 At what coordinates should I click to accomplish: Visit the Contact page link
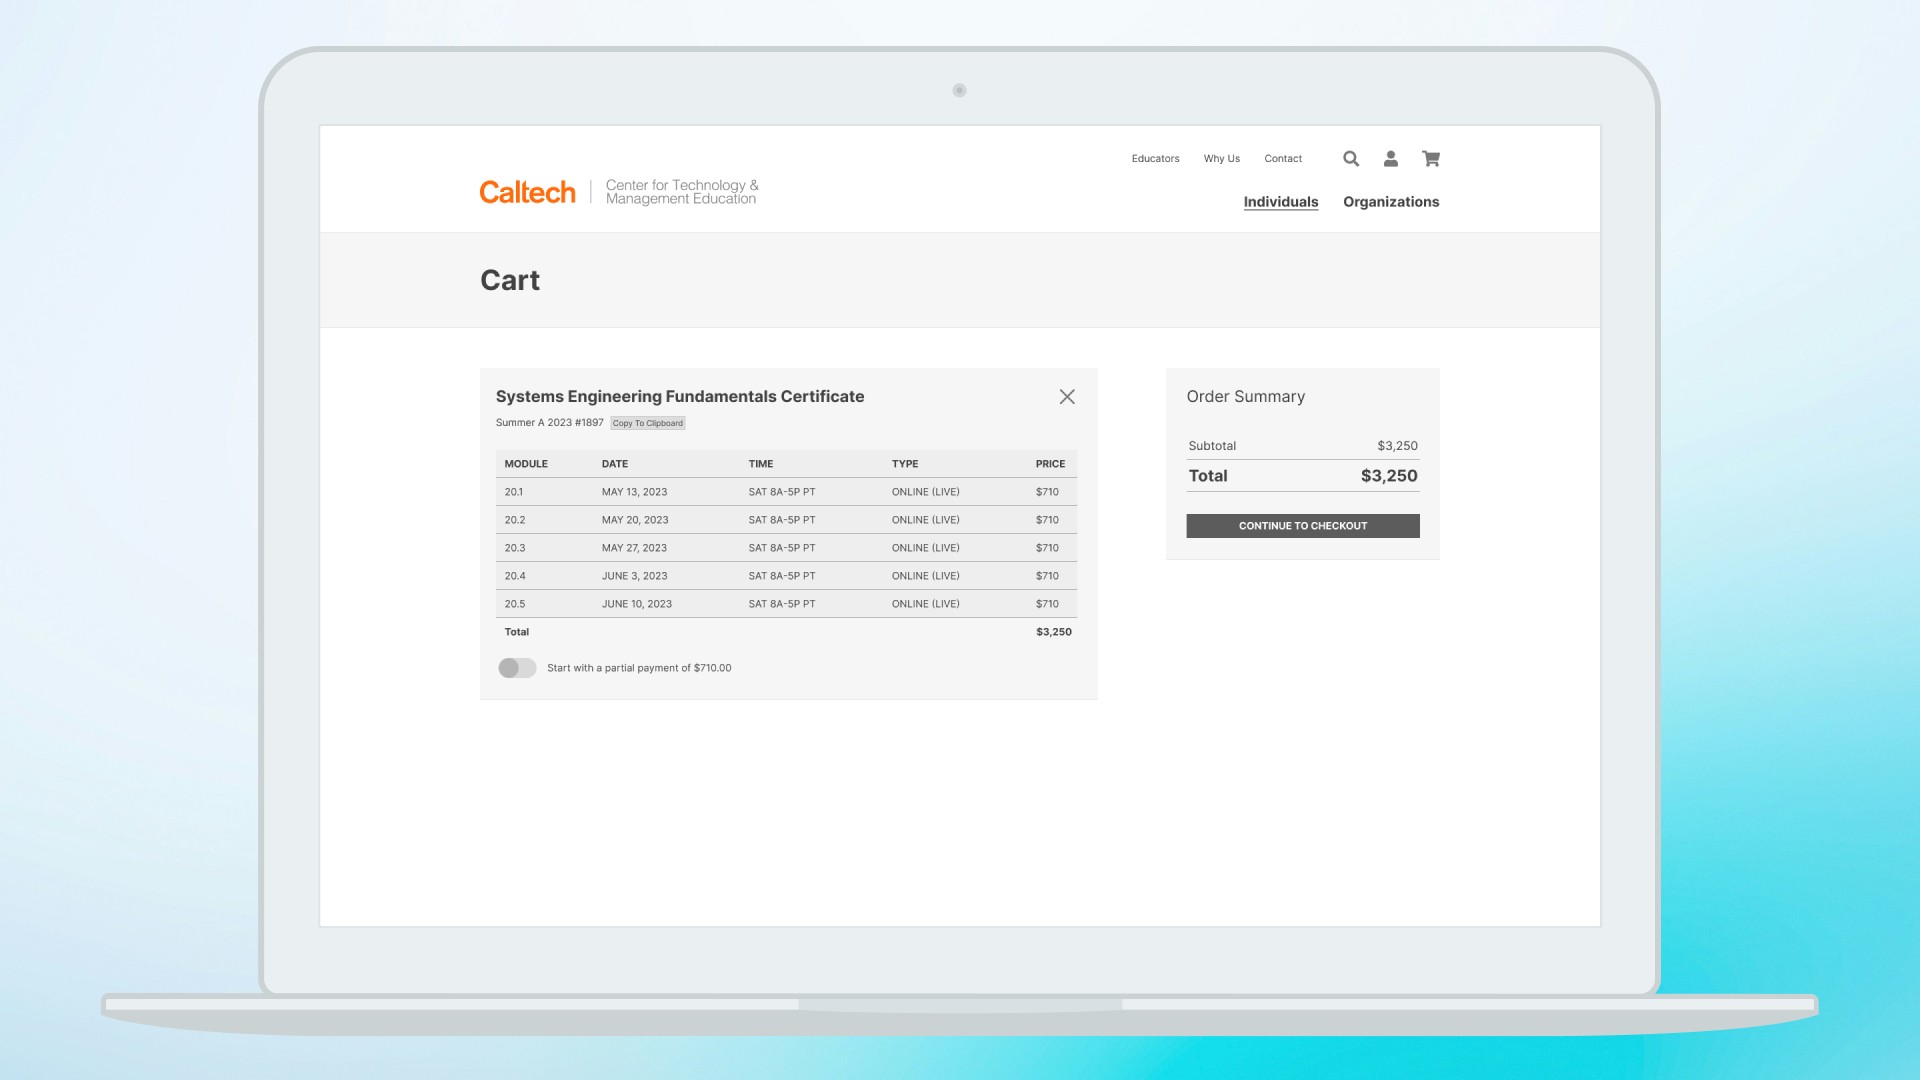[x=1282, y=159]
